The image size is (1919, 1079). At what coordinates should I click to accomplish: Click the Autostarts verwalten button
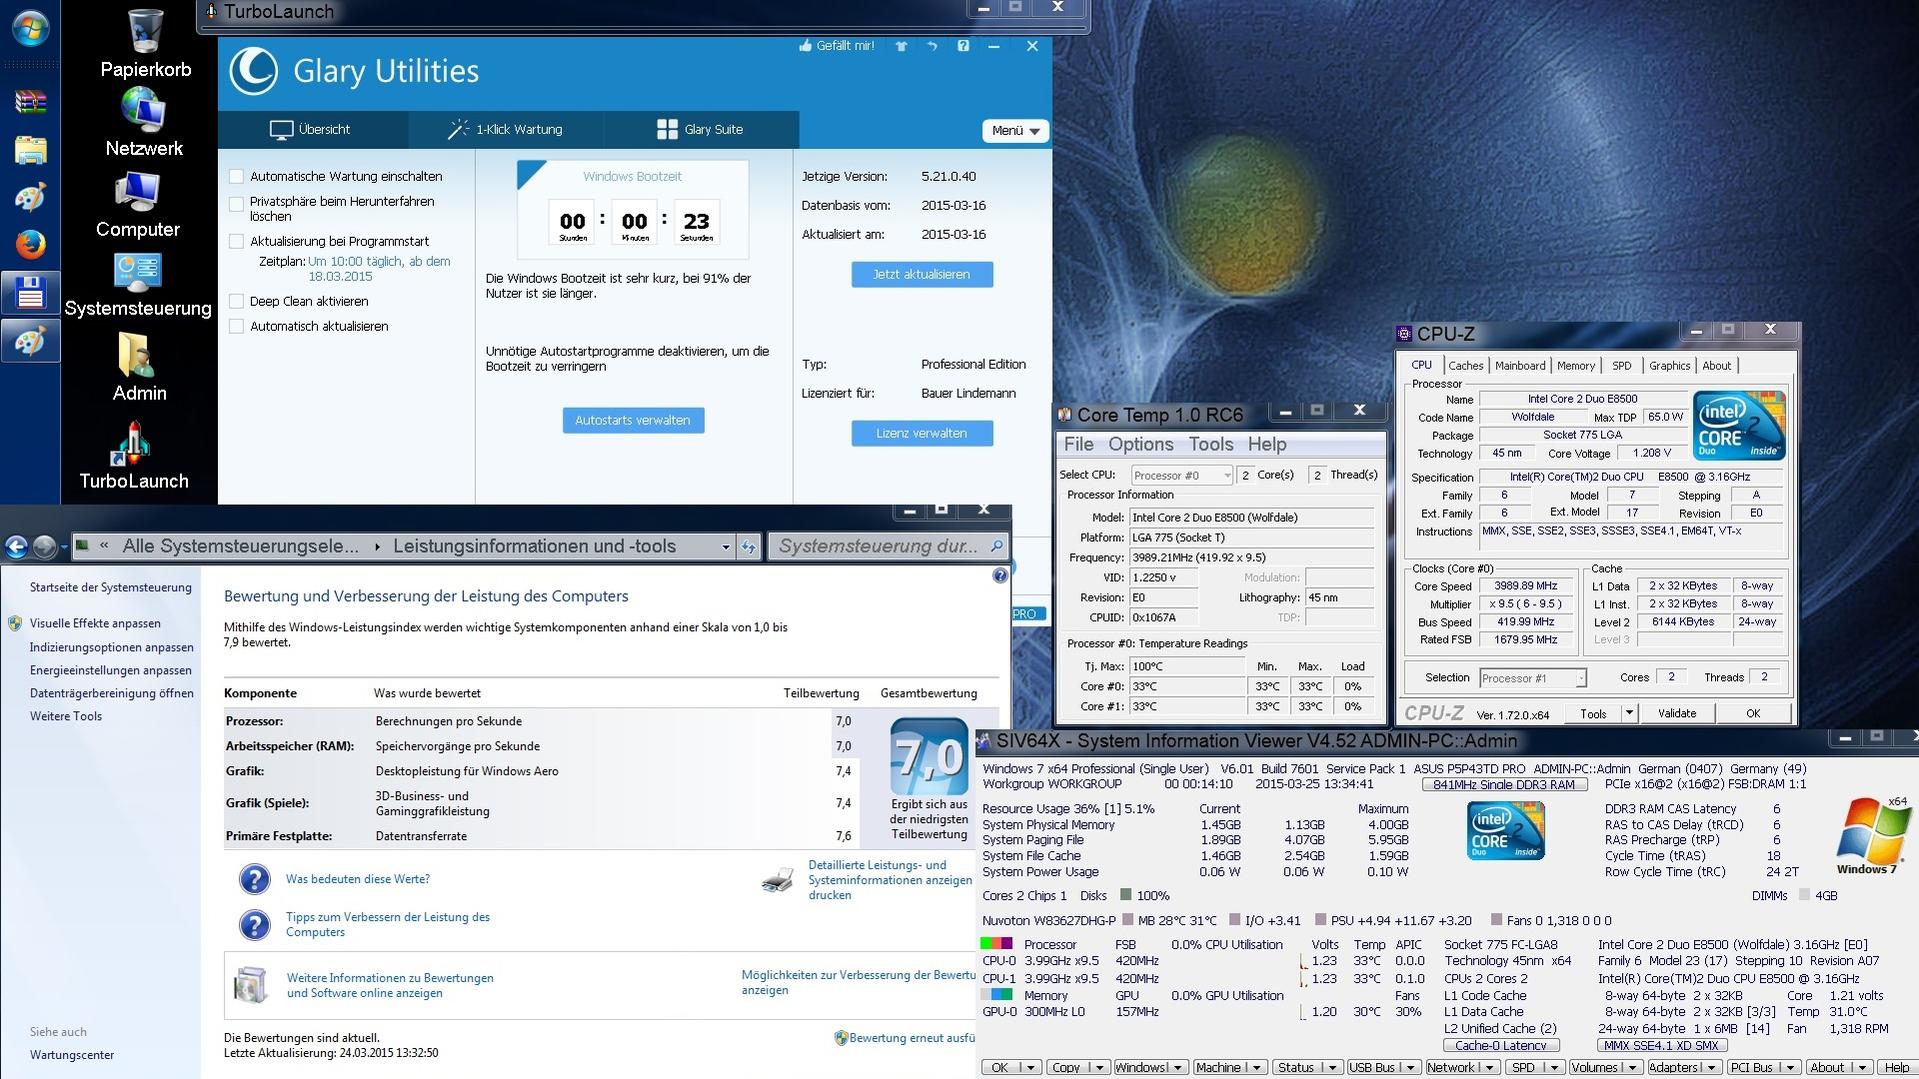tap(633, 421)
